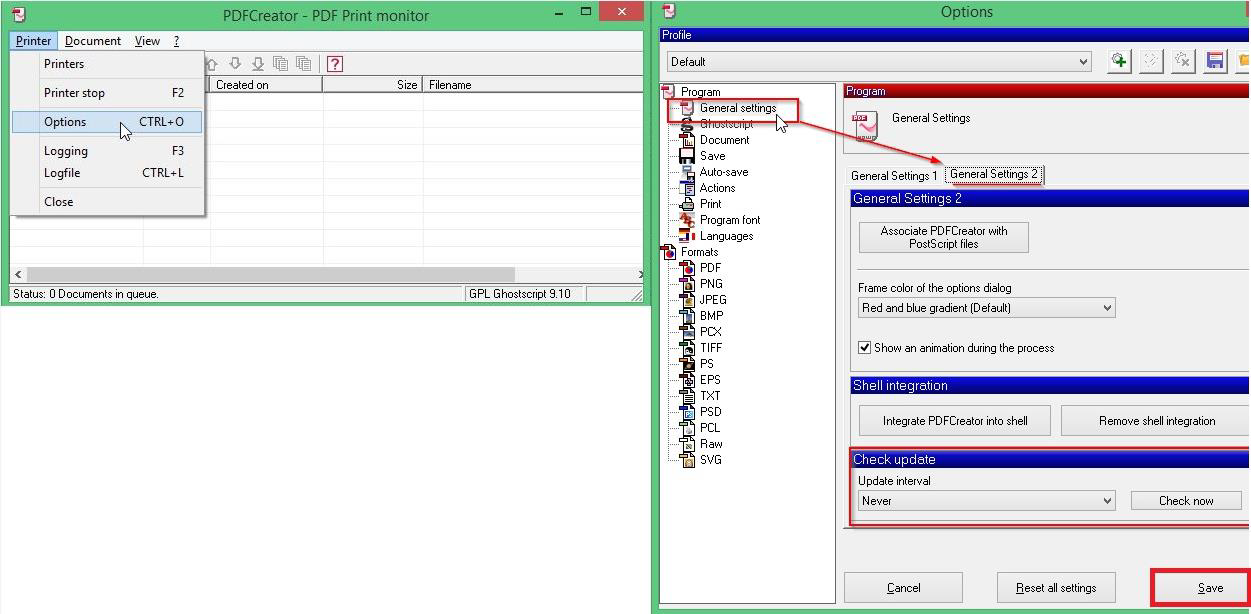Viewport: 1251px width, 614px height.
Task: Click the Options window title bar icon
Action: [669, 11]
